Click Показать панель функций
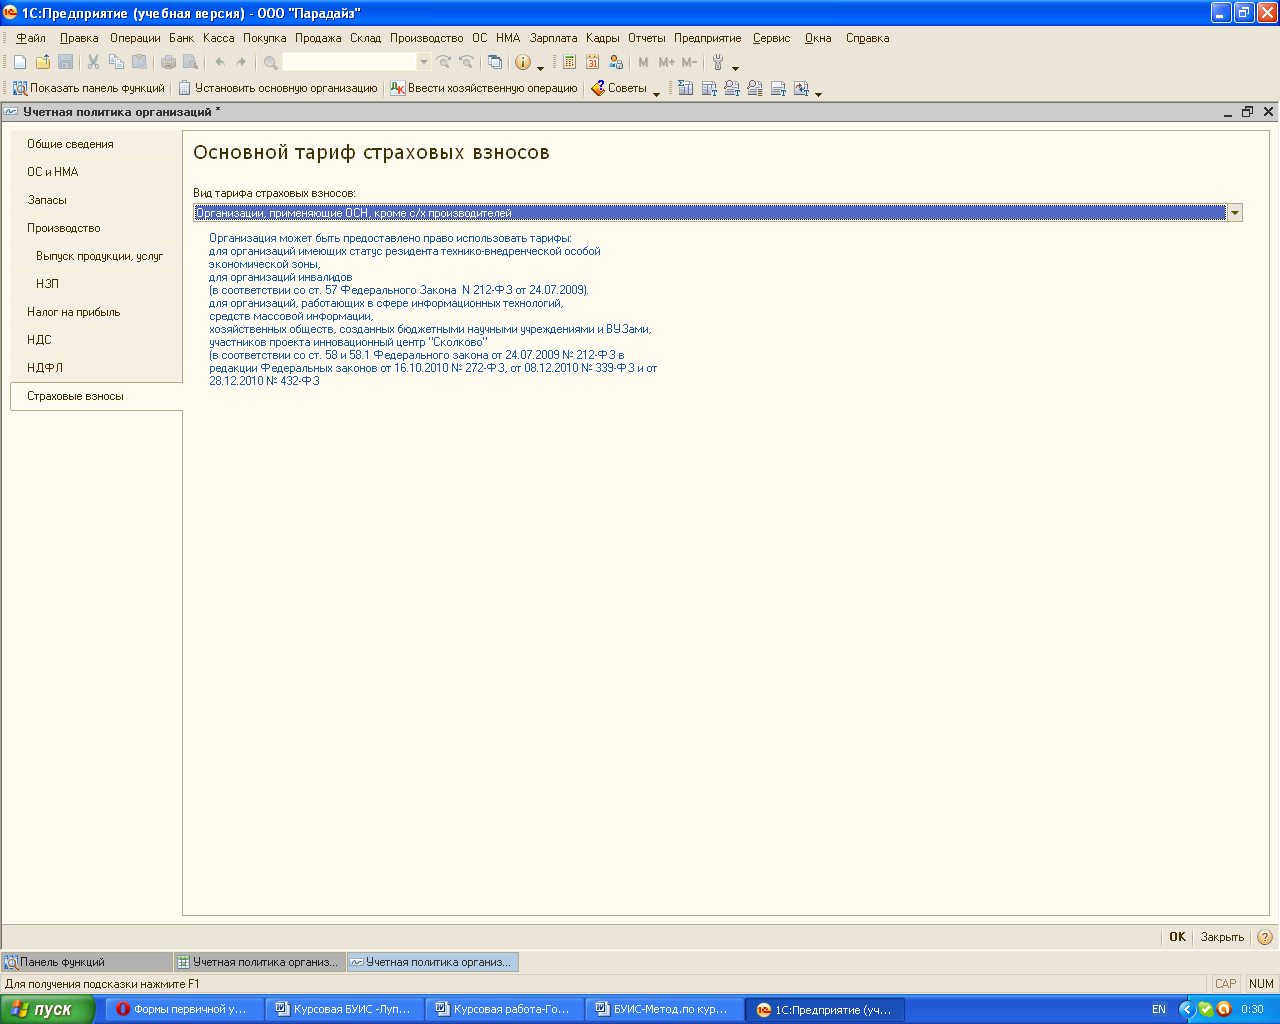 click(x=88, y=88)
